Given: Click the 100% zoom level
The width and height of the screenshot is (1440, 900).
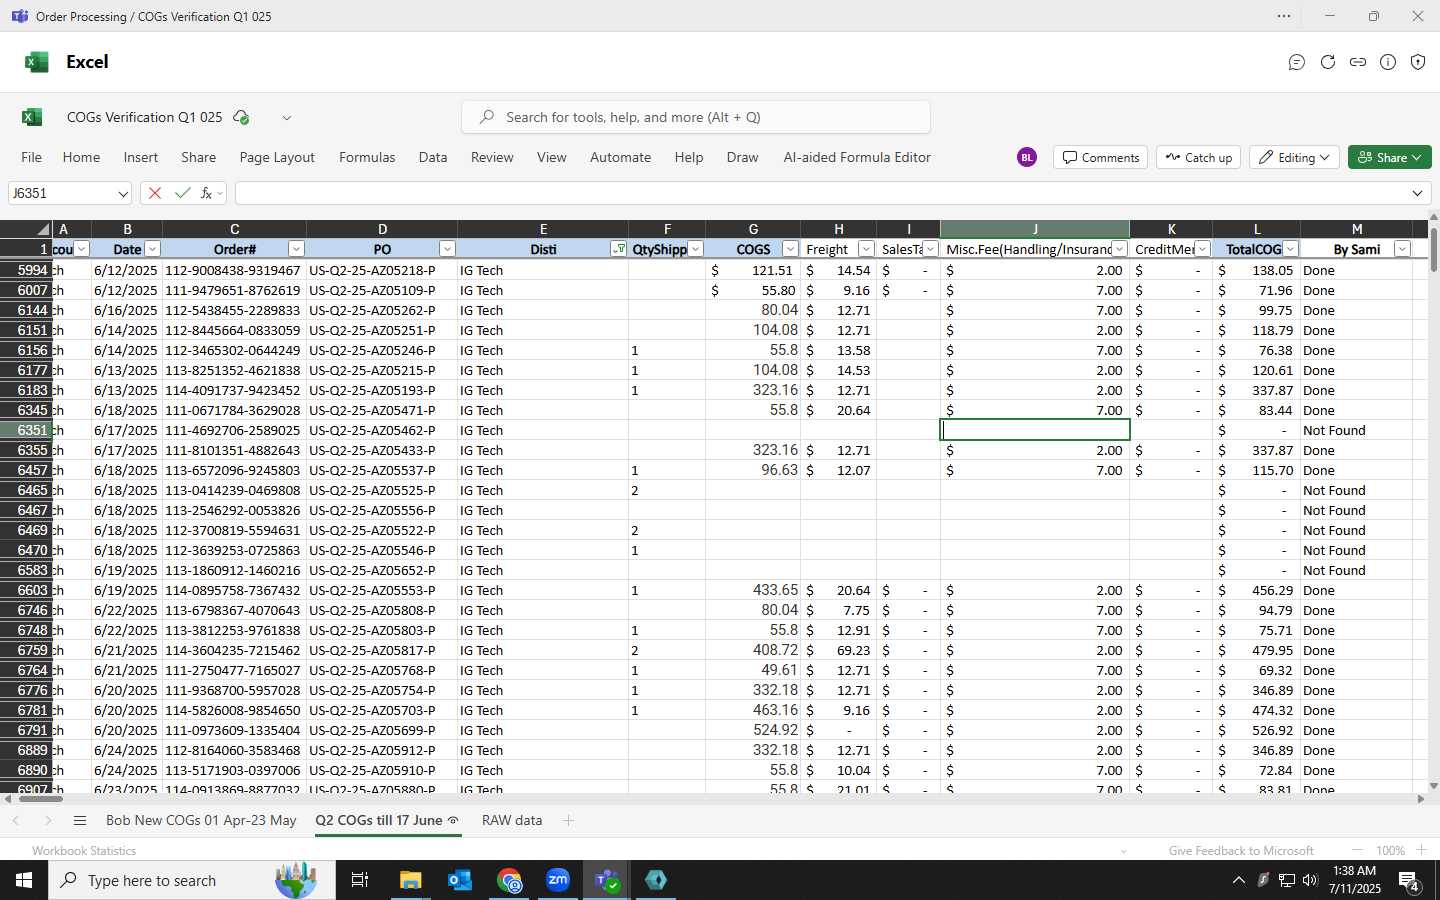Looking at the screenshot, I should click(1390, 851).
